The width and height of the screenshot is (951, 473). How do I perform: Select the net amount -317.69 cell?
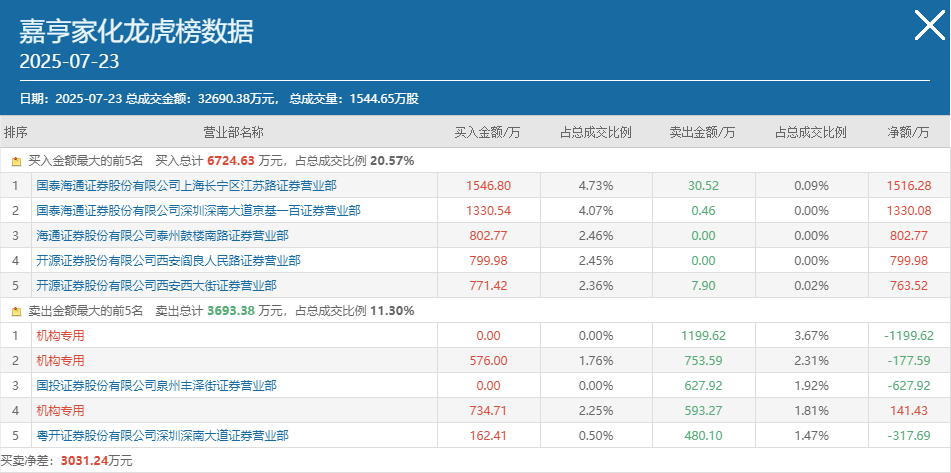(x=908, y=435)
